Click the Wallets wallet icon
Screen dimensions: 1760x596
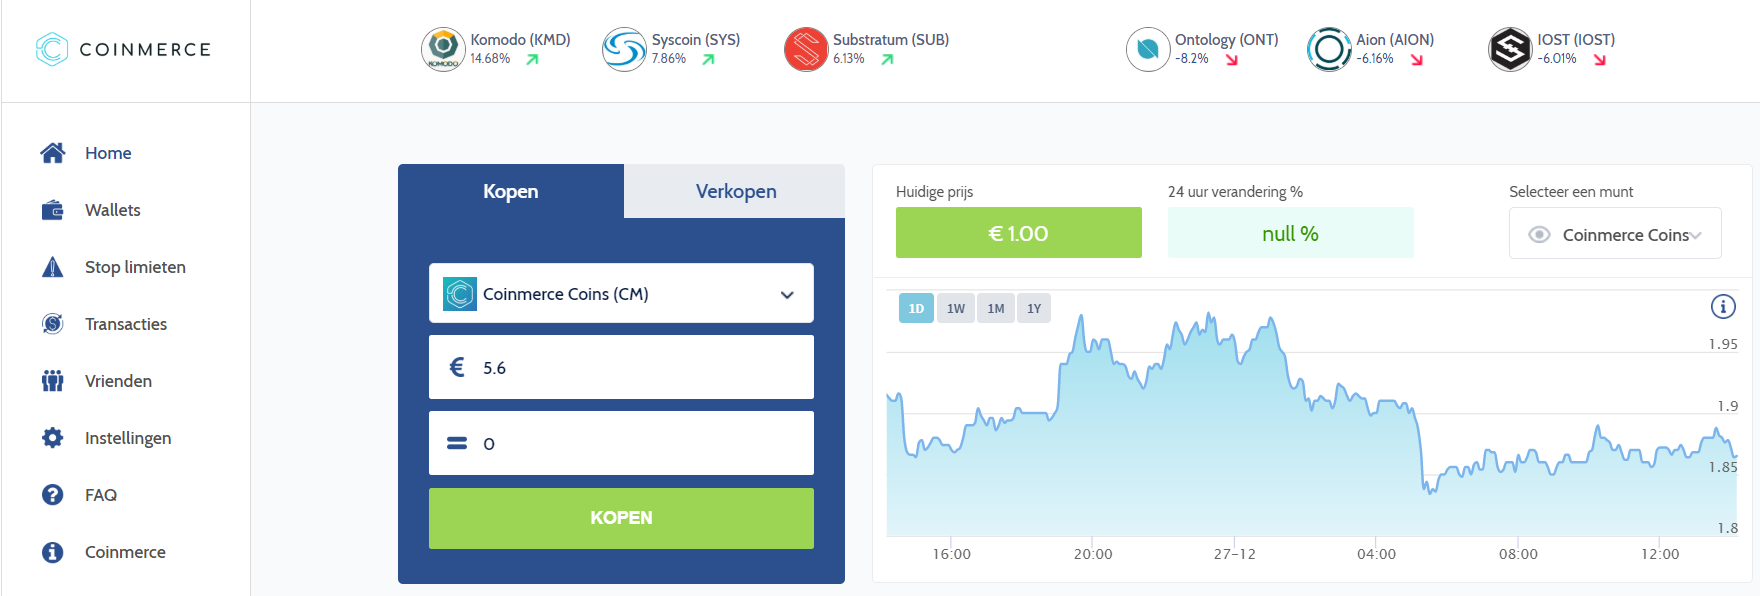tap(53, 210)
